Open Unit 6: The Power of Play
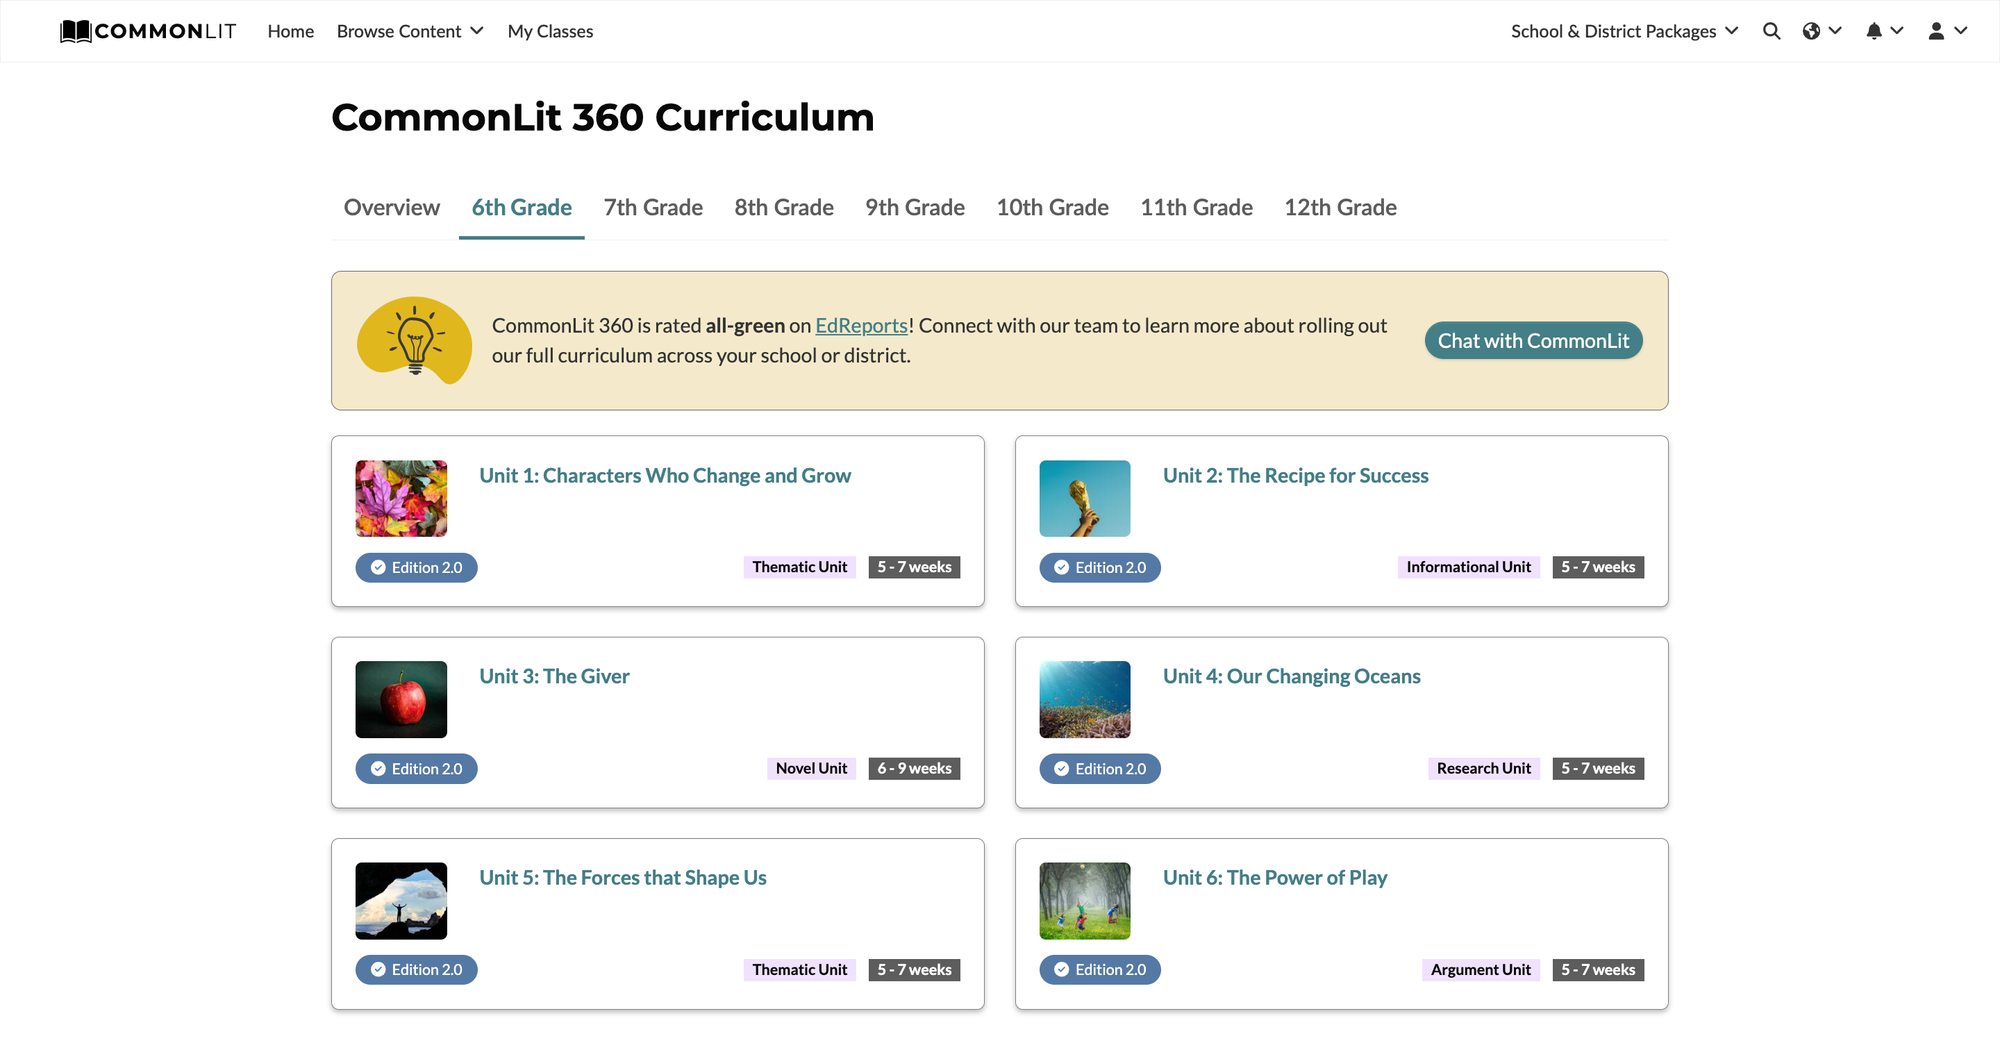 click(x=1275, y=878)
